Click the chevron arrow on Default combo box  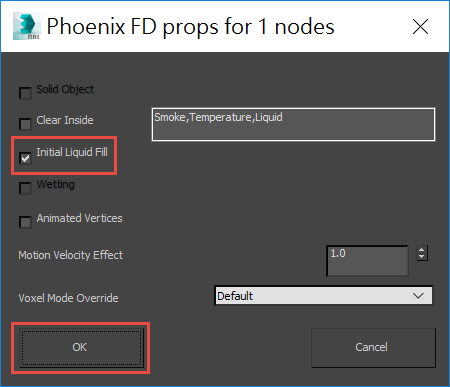[x=418, y=296]
